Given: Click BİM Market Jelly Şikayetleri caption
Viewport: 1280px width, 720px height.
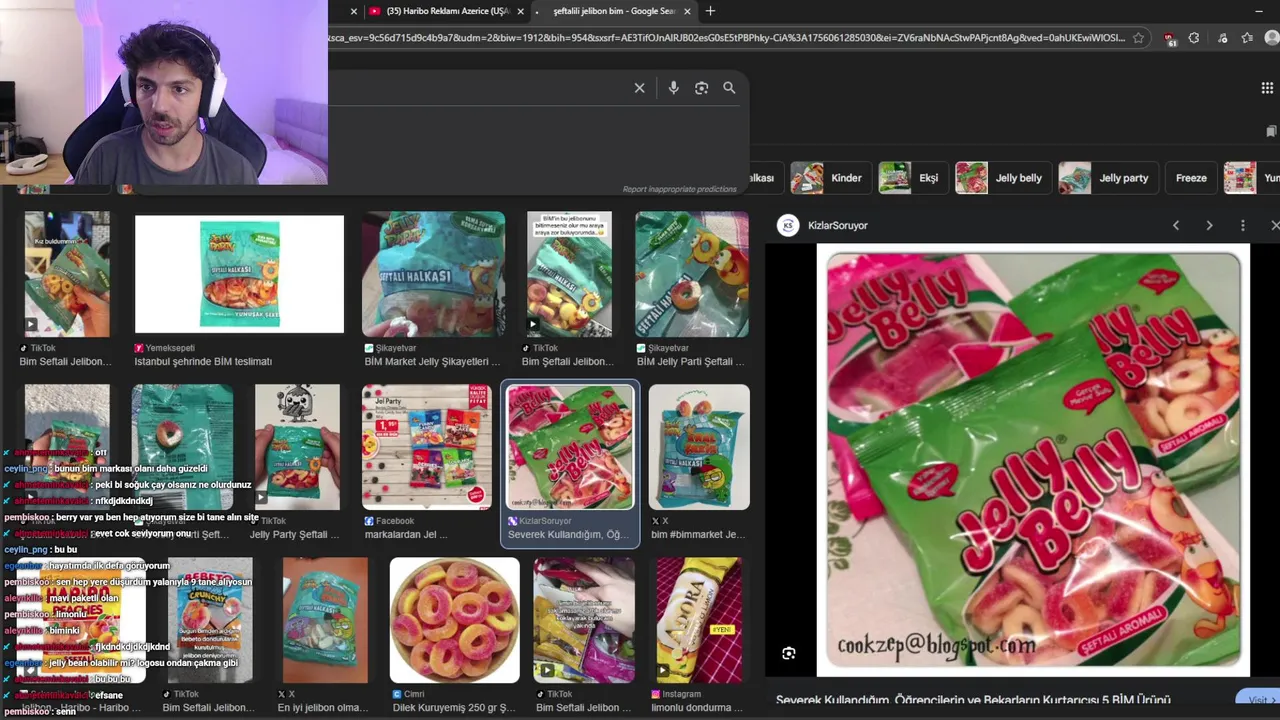Looking at the screenshot, I should pyautogui.click(x=432, y=362).
